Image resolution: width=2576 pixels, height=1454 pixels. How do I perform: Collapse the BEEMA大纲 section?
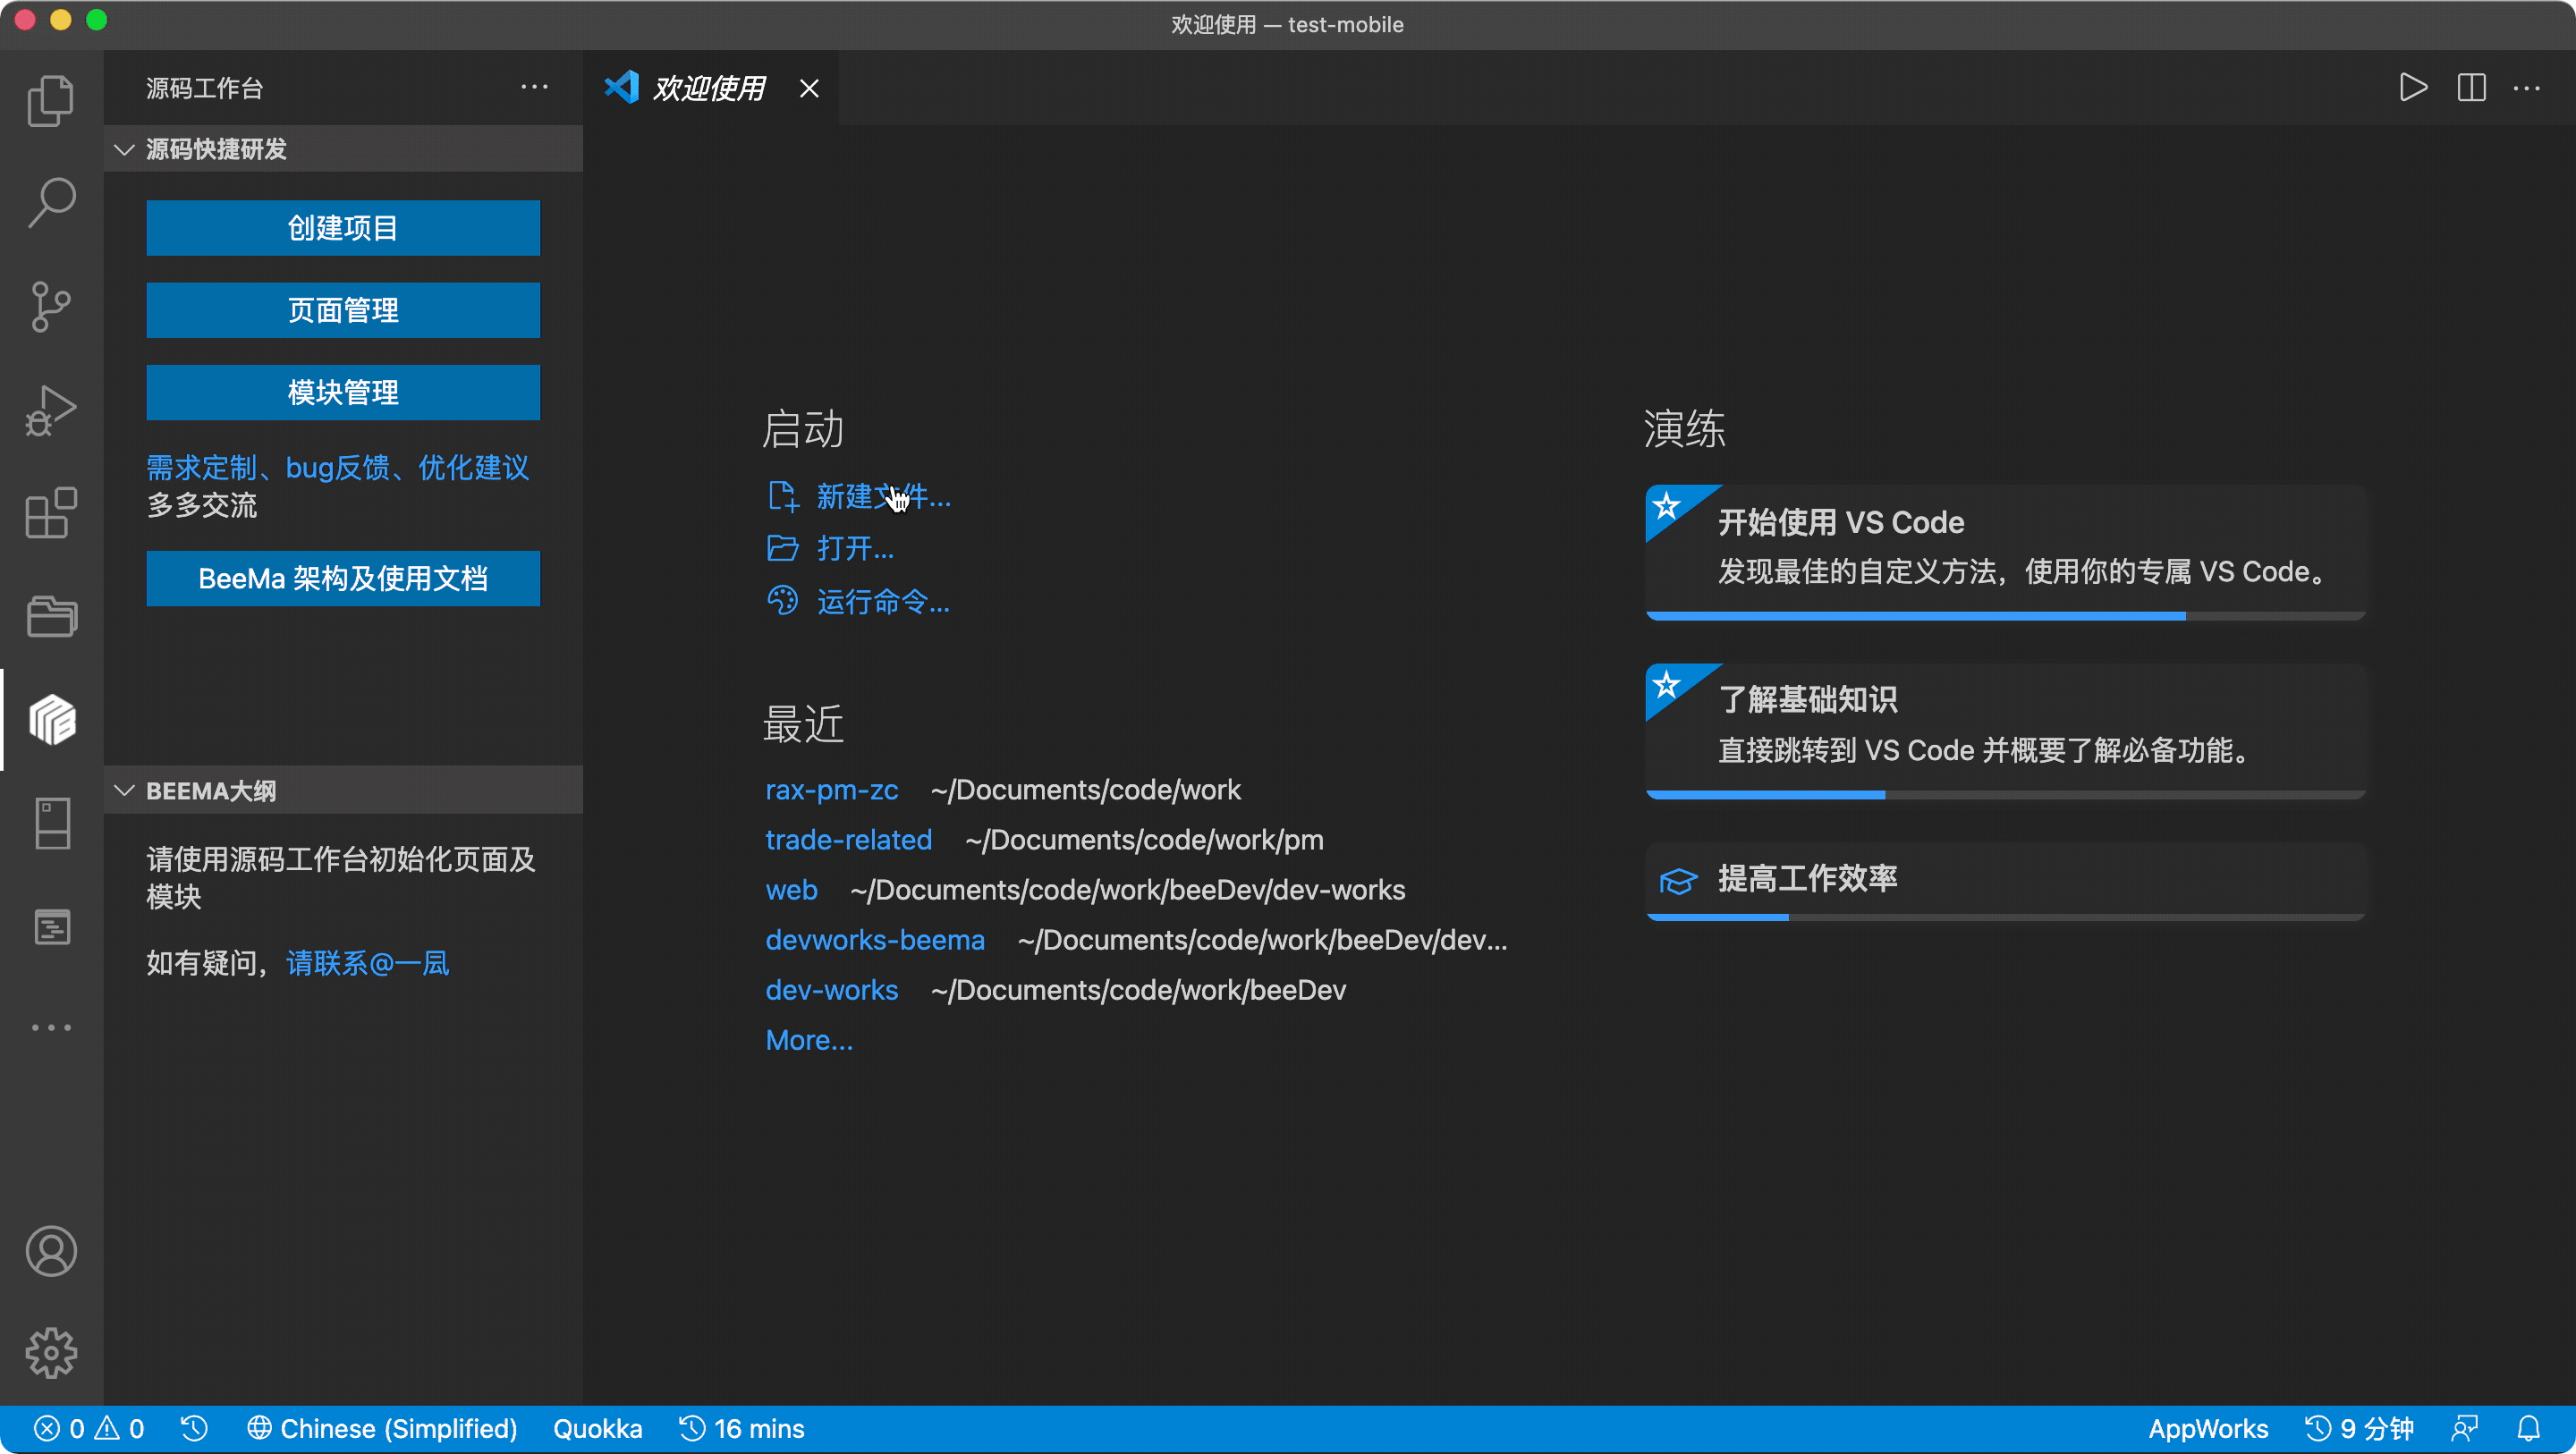(x=343, y=791)
